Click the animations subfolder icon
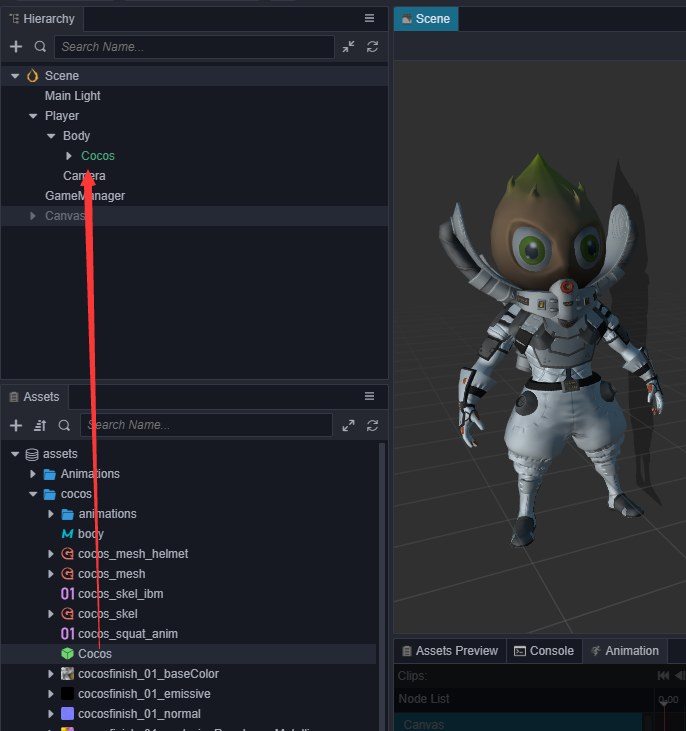The image size is (686, 731). (68, 514)
